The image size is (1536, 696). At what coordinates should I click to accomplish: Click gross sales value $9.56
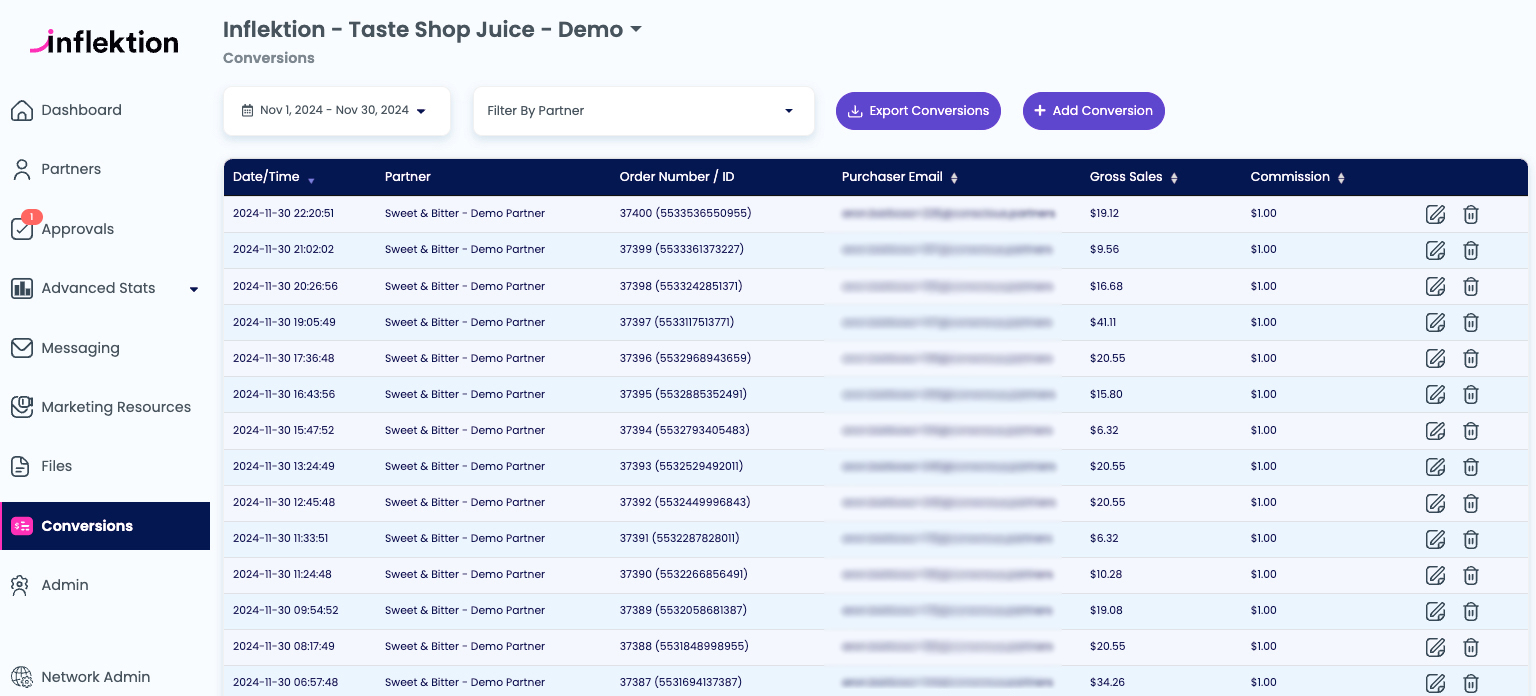(1105, 250)
